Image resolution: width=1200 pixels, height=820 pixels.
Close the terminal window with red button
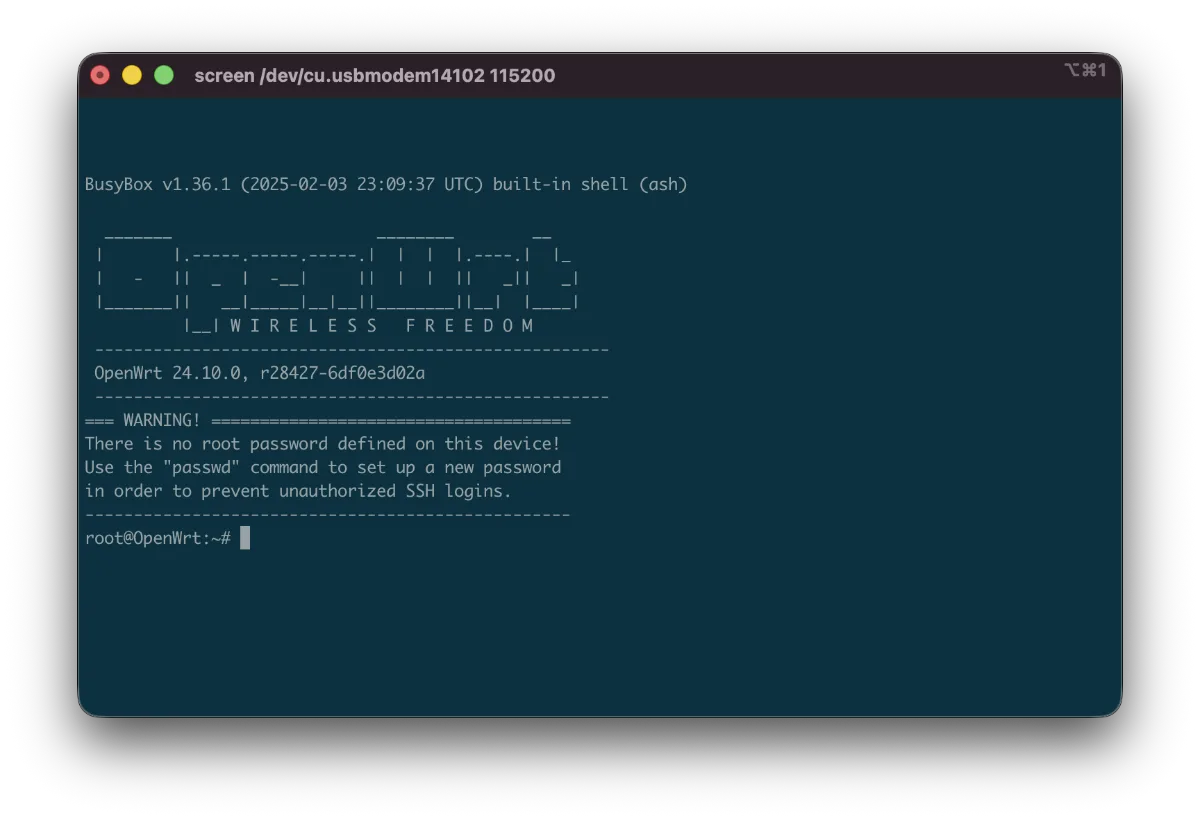click(100, 75)
